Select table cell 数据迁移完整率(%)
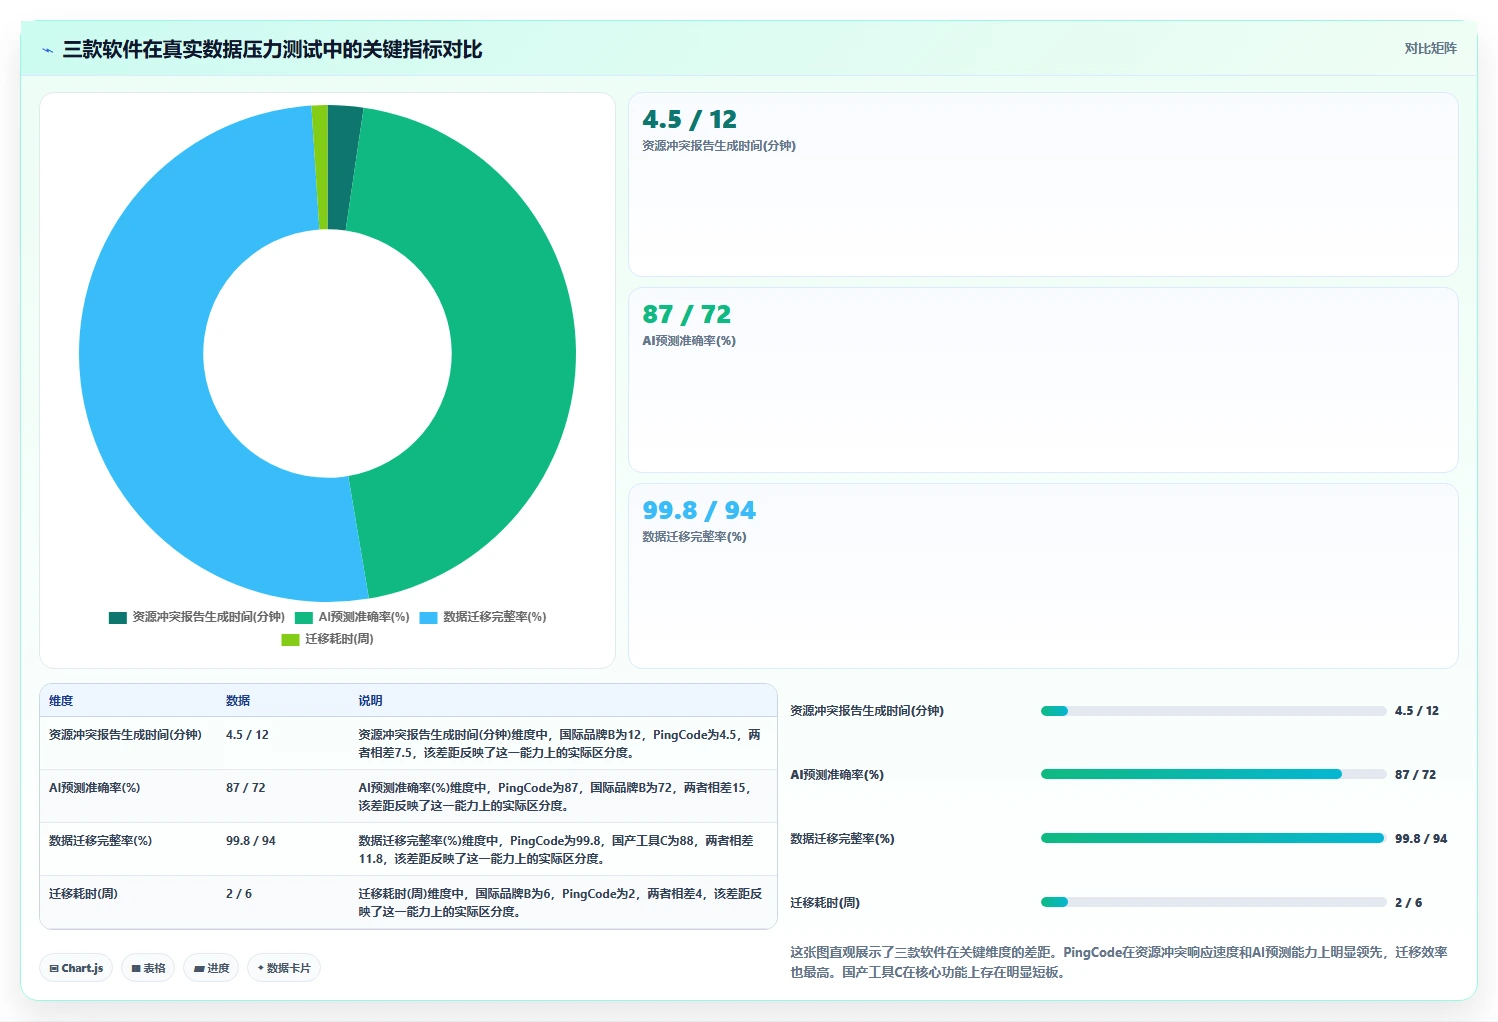Image resolution: width=1498 pixels, height=1022 pixels. click(x=100, y=841)
